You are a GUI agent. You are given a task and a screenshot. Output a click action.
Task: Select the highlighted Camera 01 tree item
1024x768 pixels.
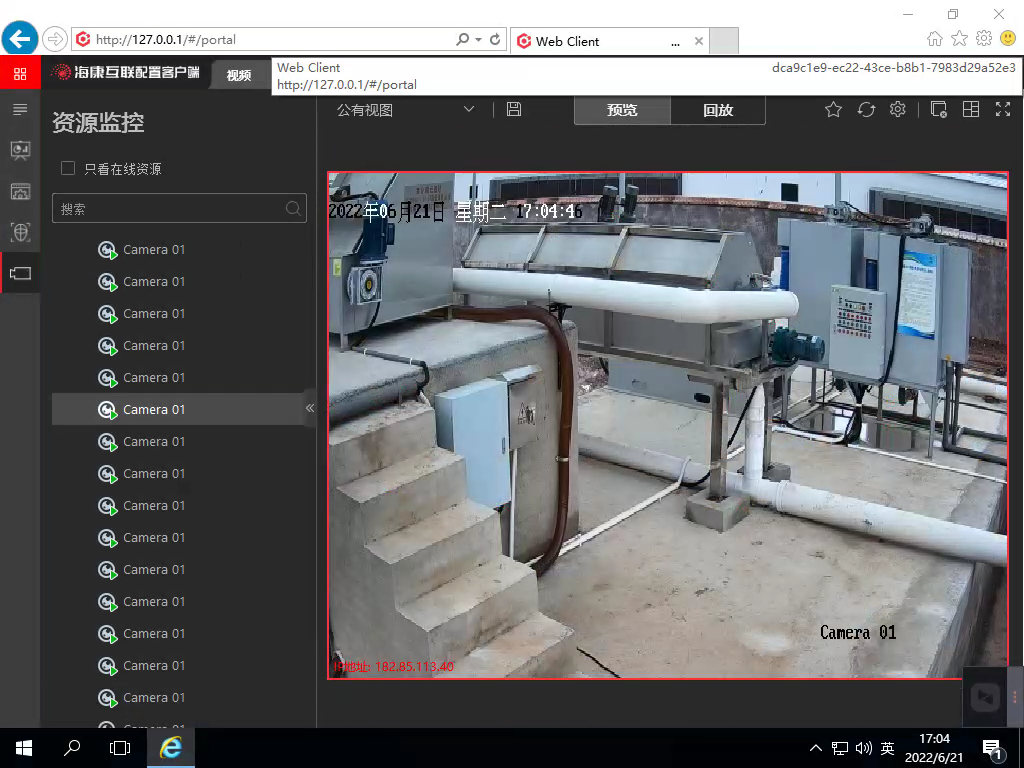(x=154, y=409)
